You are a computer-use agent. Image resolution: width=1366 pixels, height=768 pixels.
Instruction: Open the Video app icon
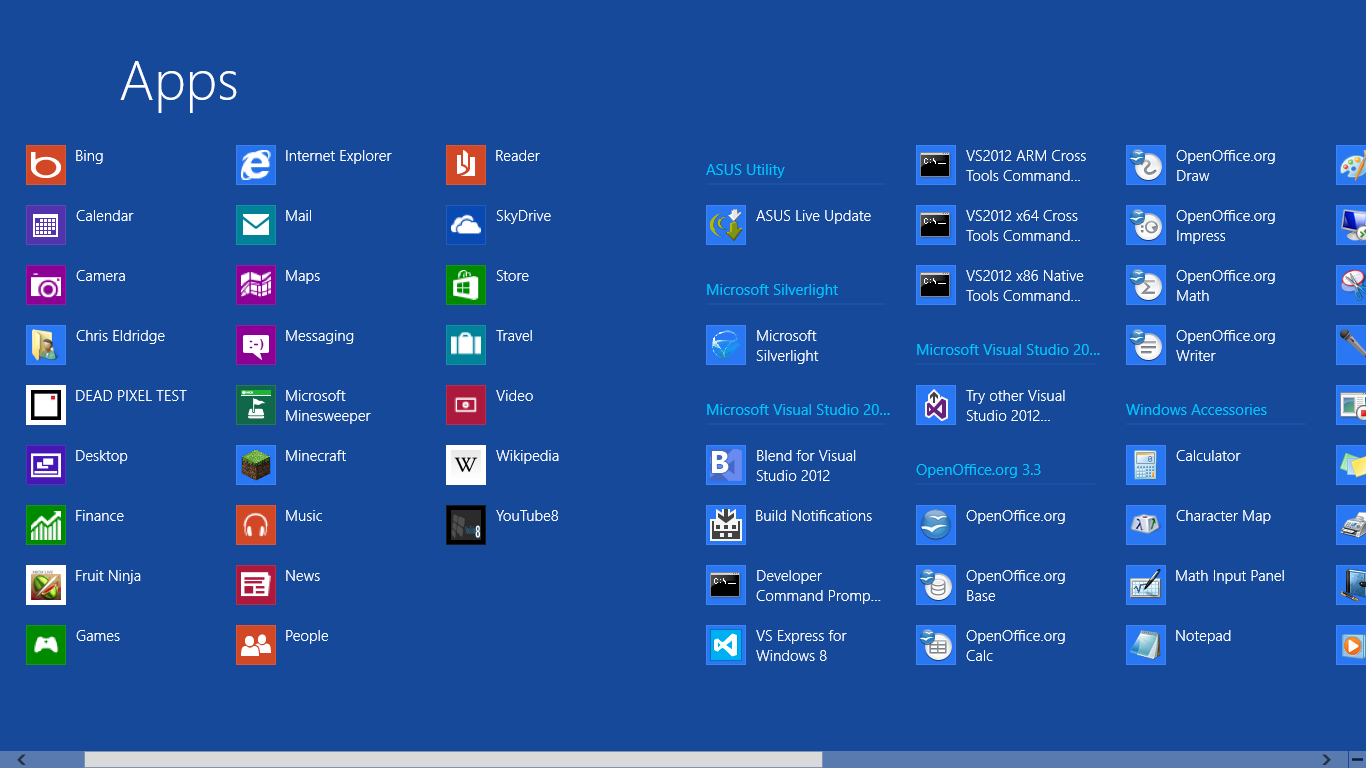click(466, 405)
